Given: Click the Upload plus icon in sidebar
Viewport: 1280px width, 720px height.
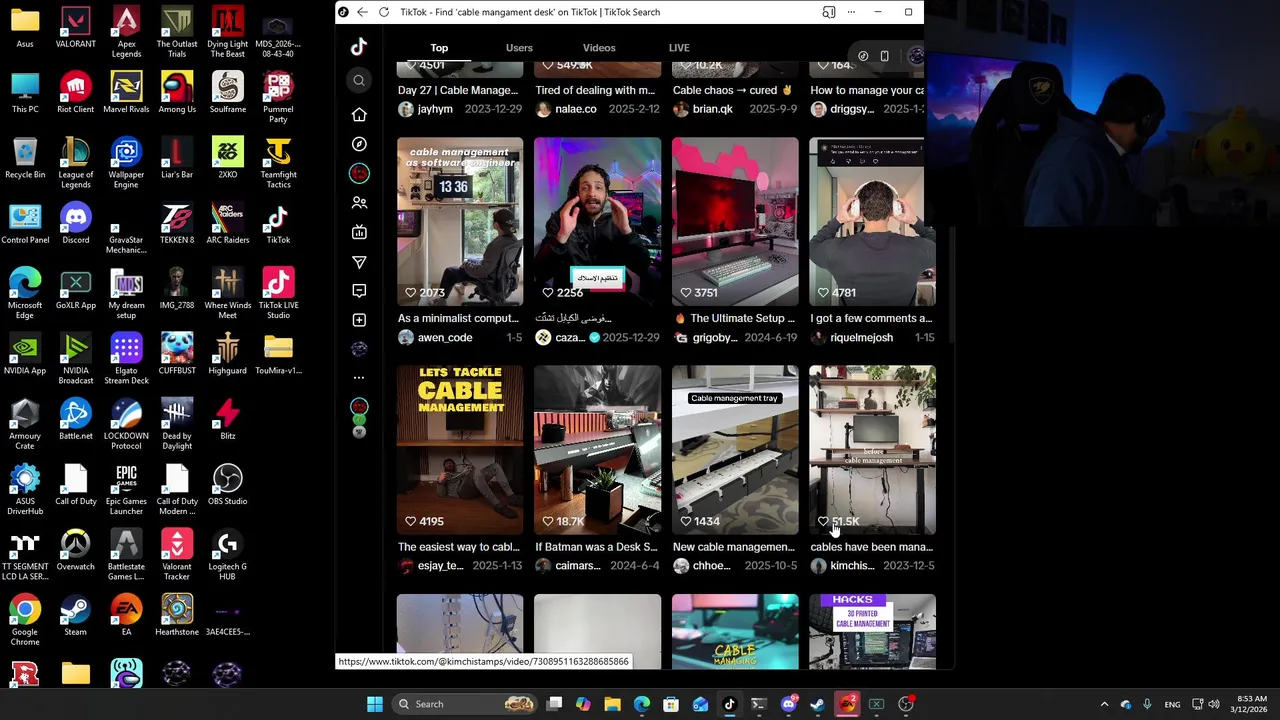Looking at the screenshot, I should (359, 320).
